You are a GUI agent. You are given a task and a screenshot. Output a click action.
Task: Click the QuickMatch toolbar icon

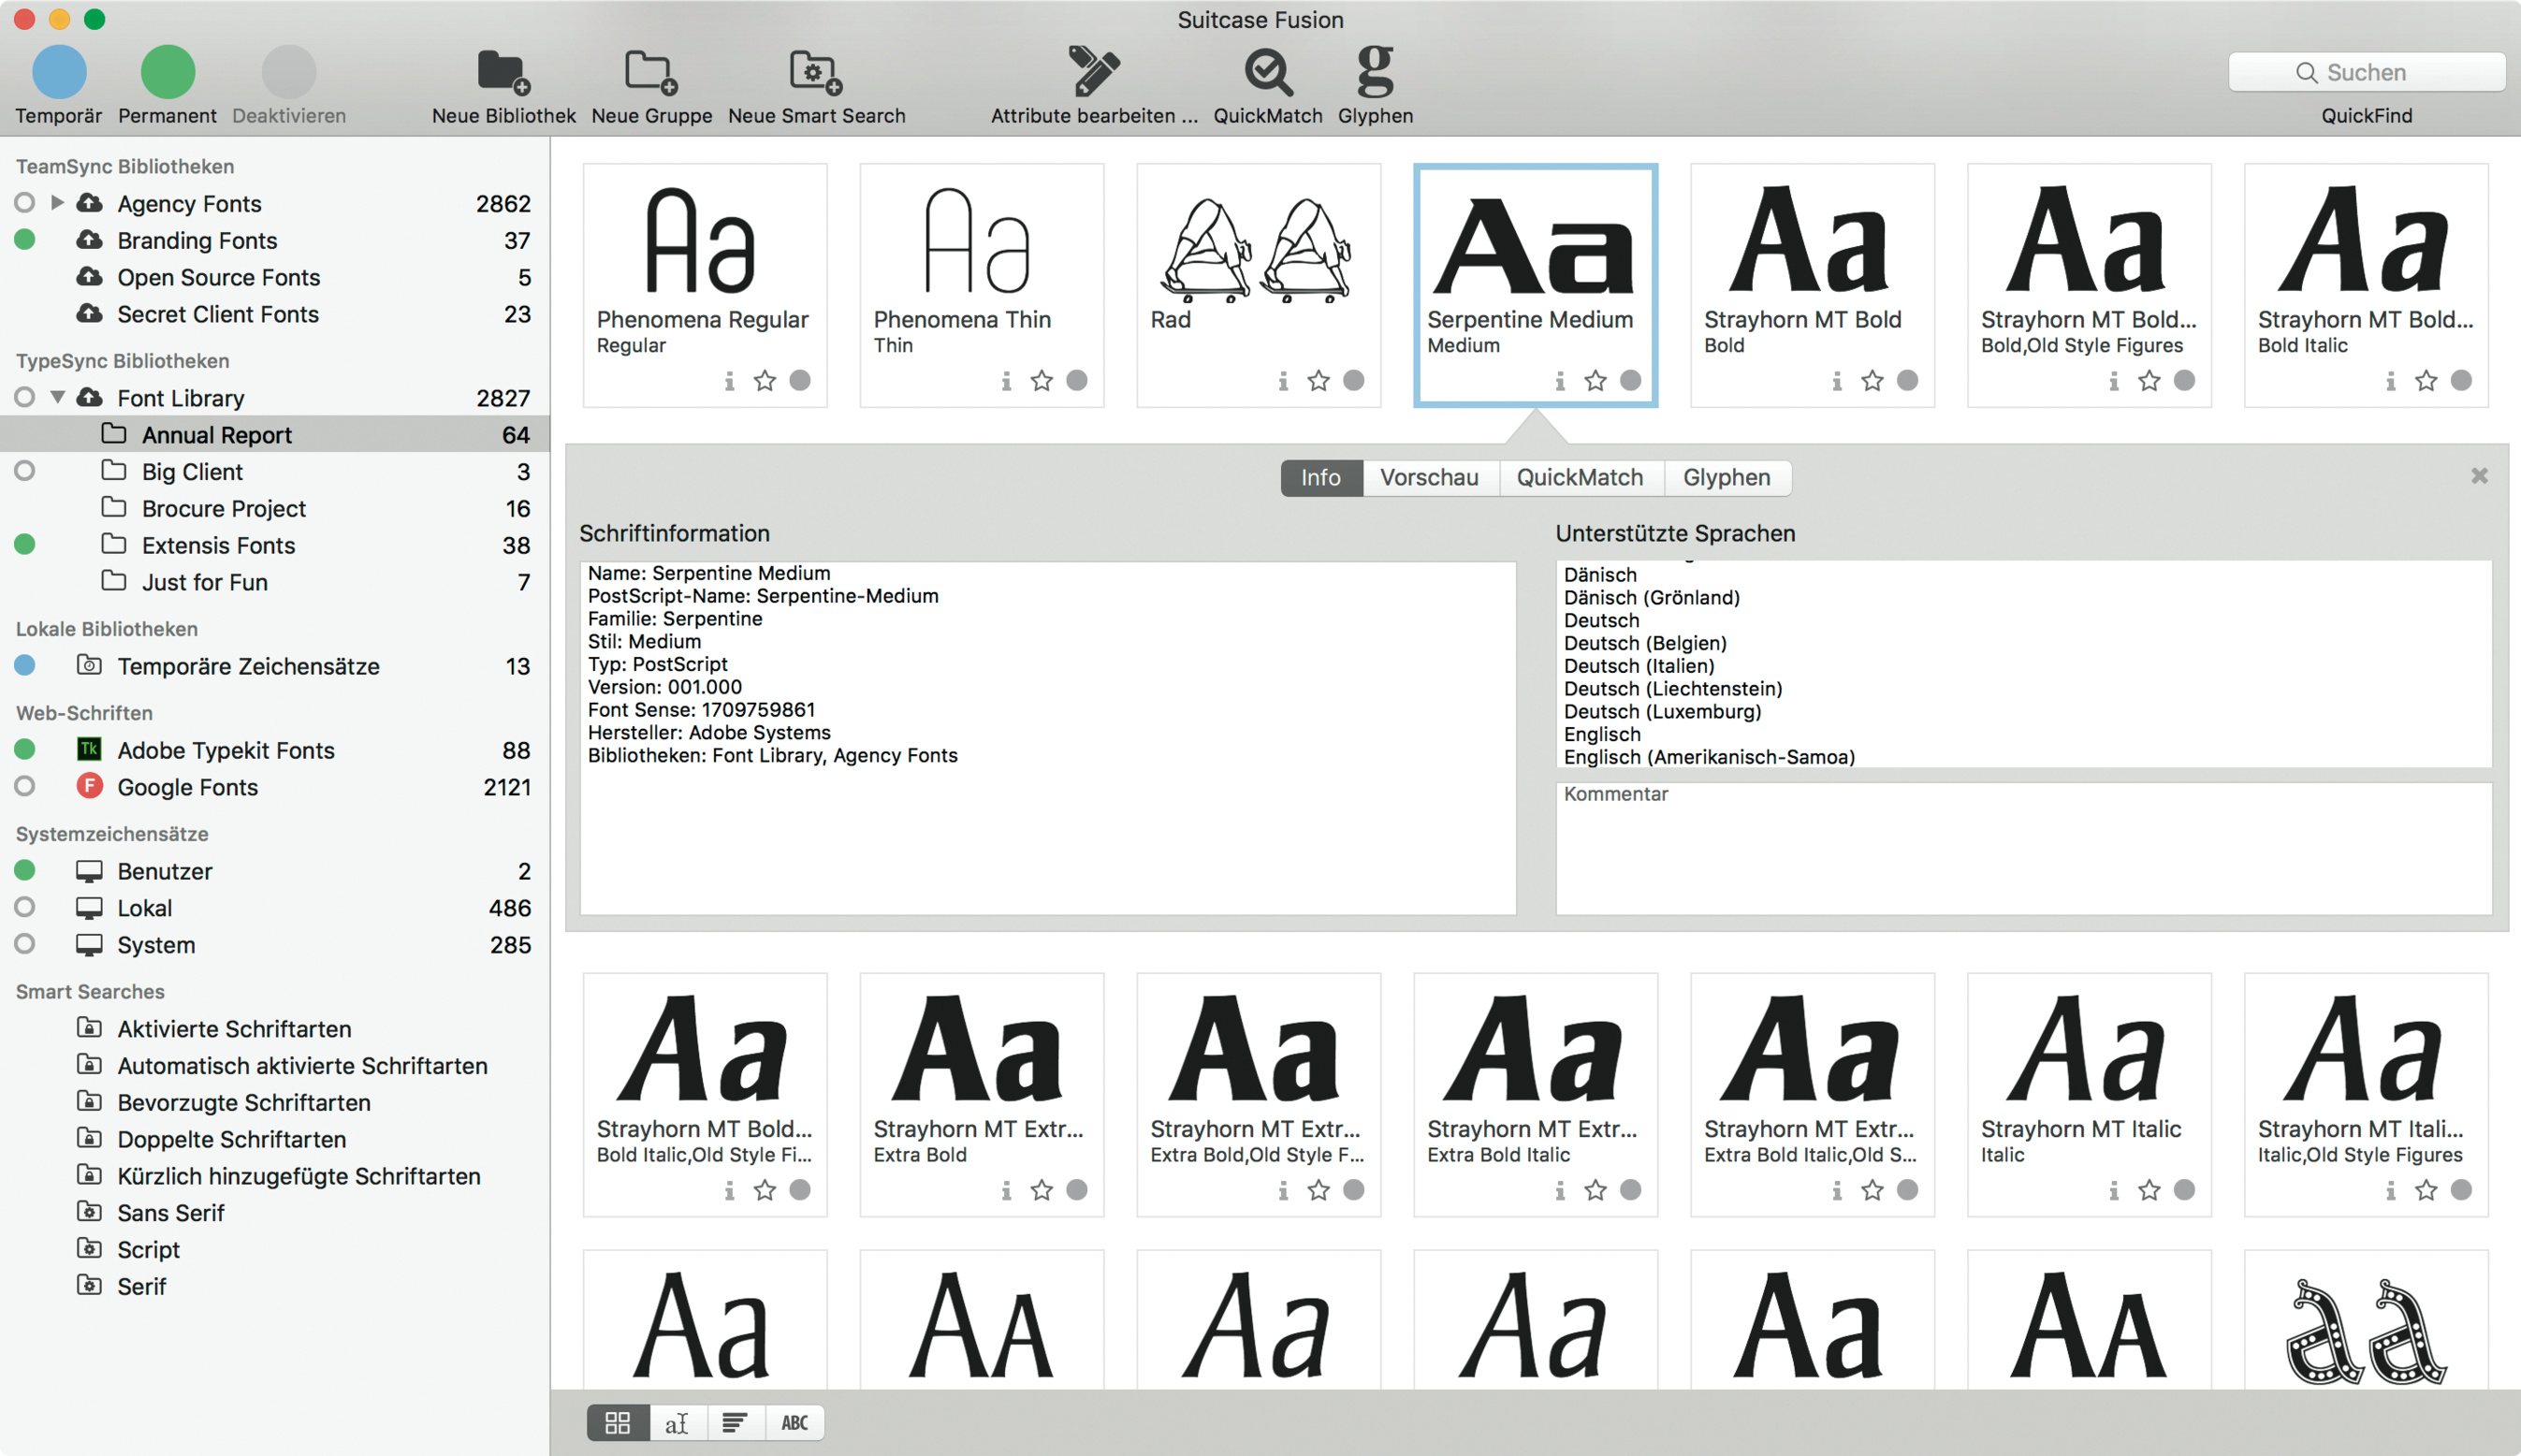1267,72
